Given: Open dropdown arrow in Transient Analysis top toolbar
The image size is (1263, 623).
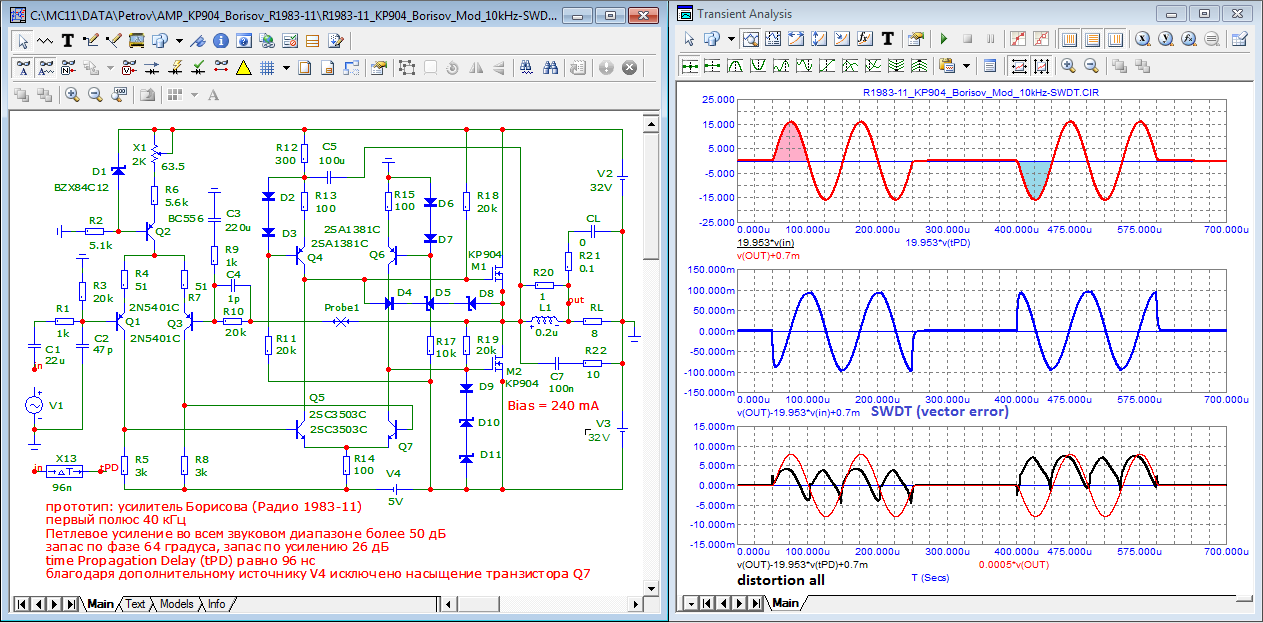Looking at the screenshot, I should tap(731, 39).
